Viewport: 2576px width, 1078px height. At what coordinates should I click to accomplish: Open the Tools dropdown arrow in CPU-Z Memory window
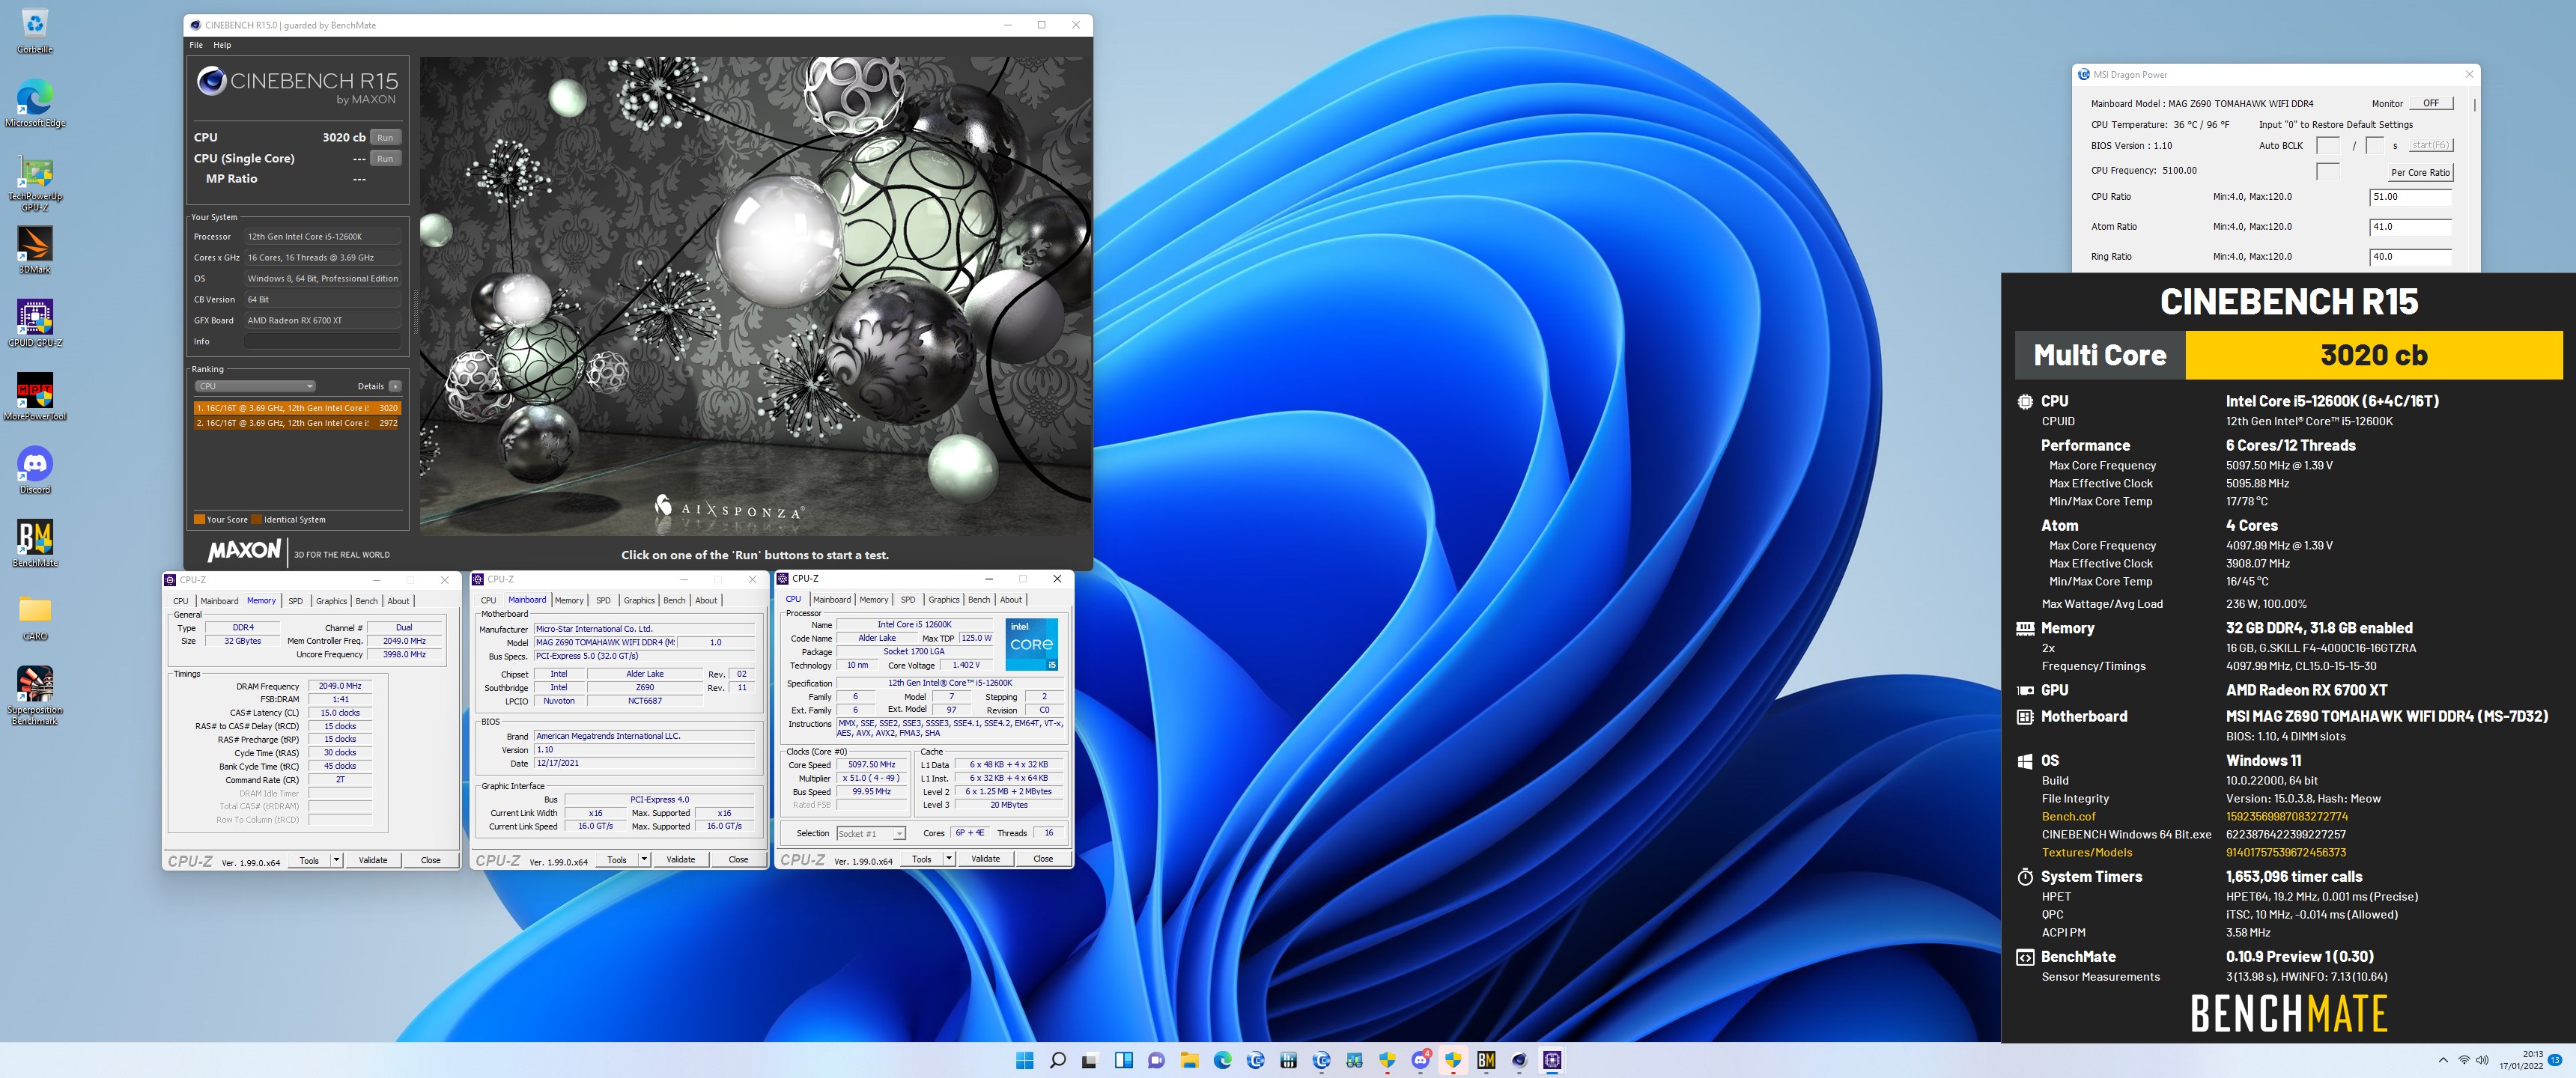click(x=336, y=860)
